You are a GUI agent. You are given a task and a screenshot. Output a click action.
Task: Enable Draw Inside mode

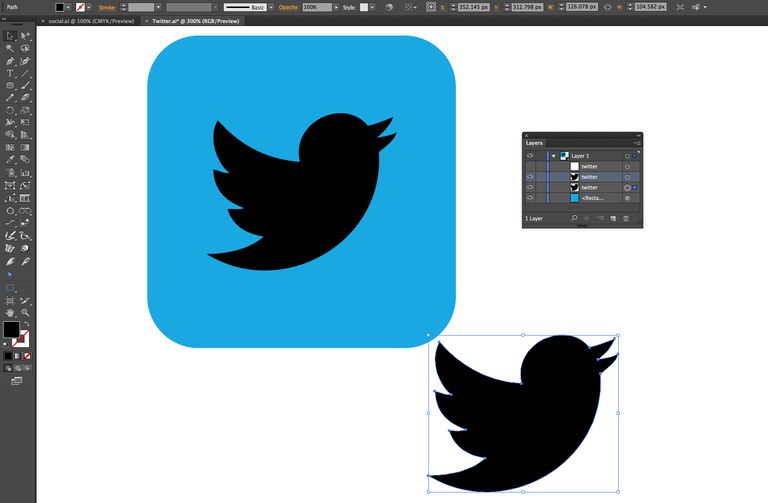click(27, 368)
